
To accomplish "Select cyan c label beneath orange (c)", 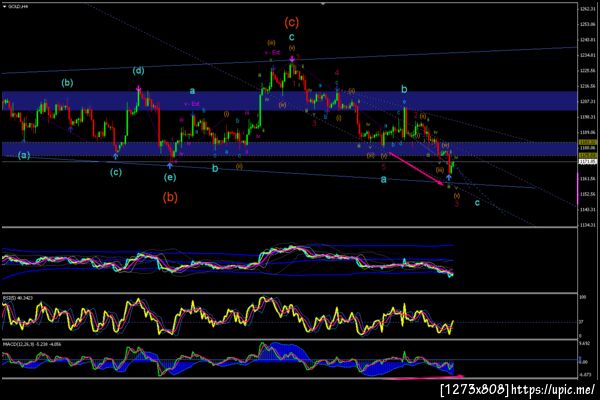I will 292,37.
